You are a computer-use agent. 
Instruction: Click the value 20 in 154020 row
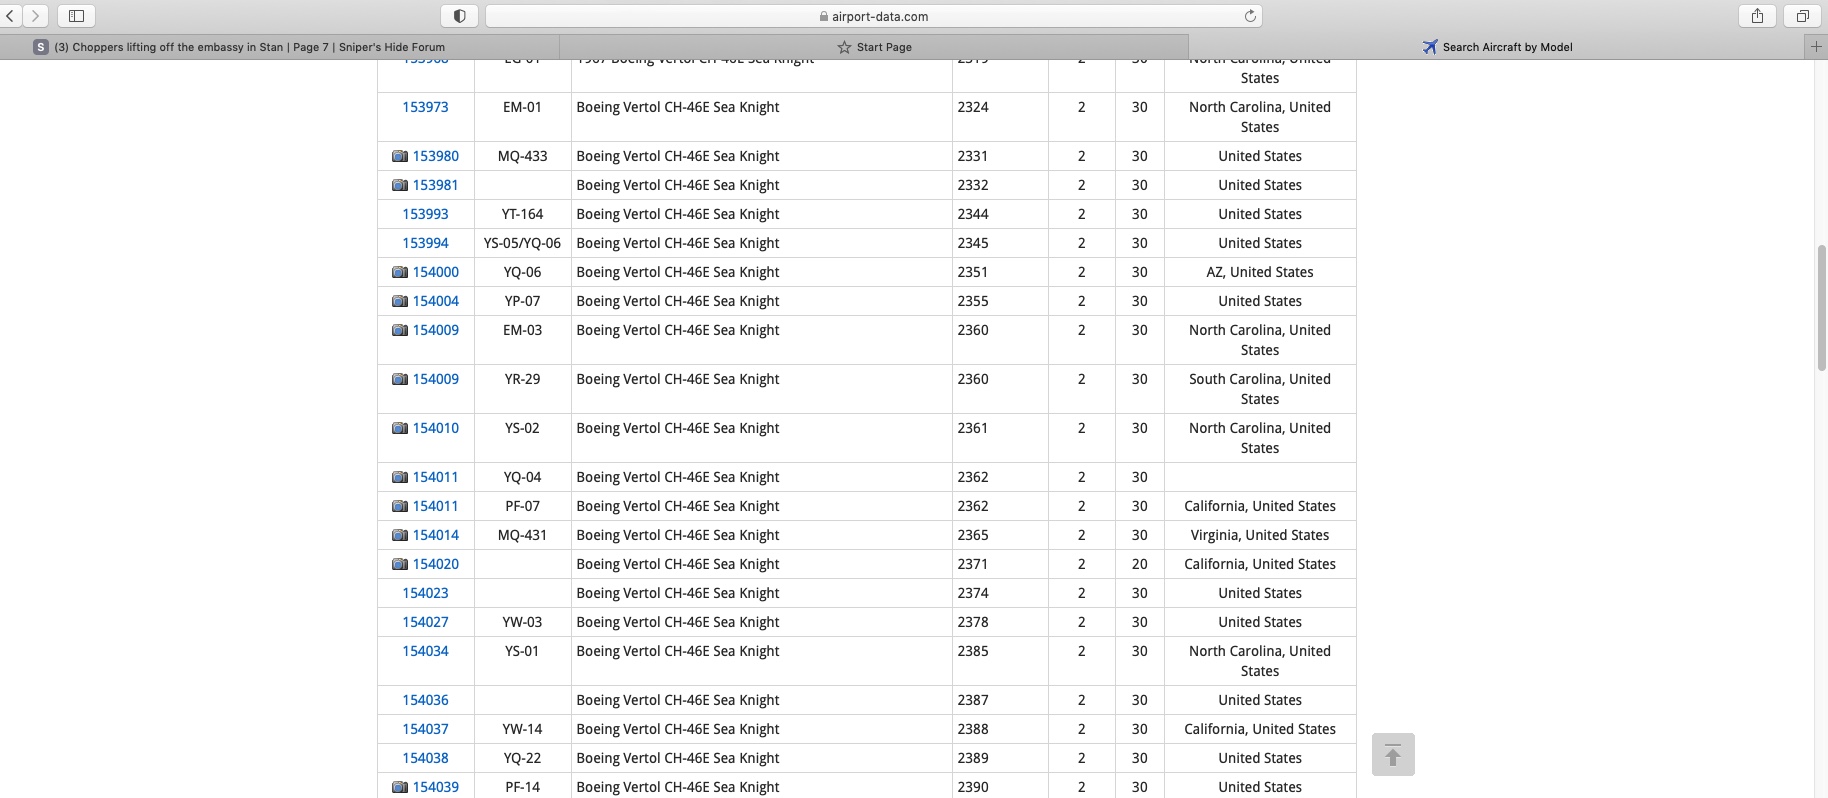(1139, 564)
